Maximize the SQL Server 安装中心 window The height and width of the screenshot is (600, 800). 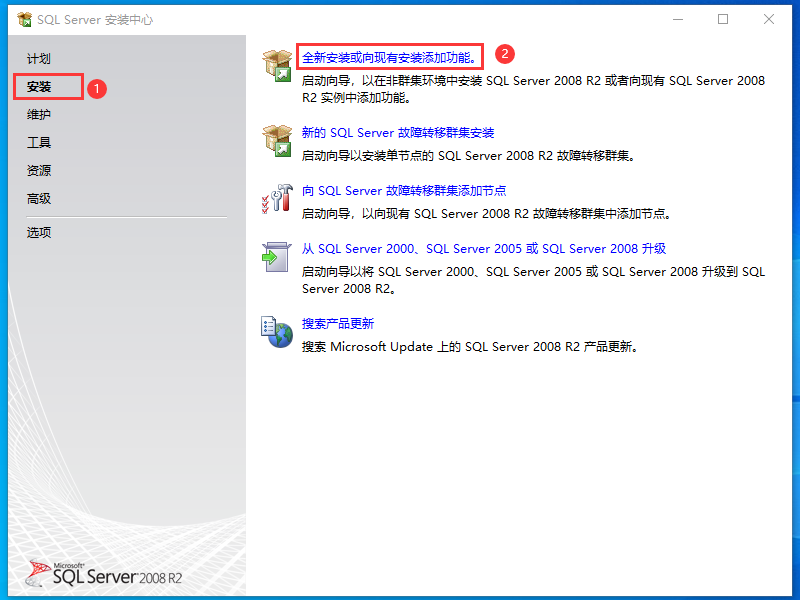(723, 19)
